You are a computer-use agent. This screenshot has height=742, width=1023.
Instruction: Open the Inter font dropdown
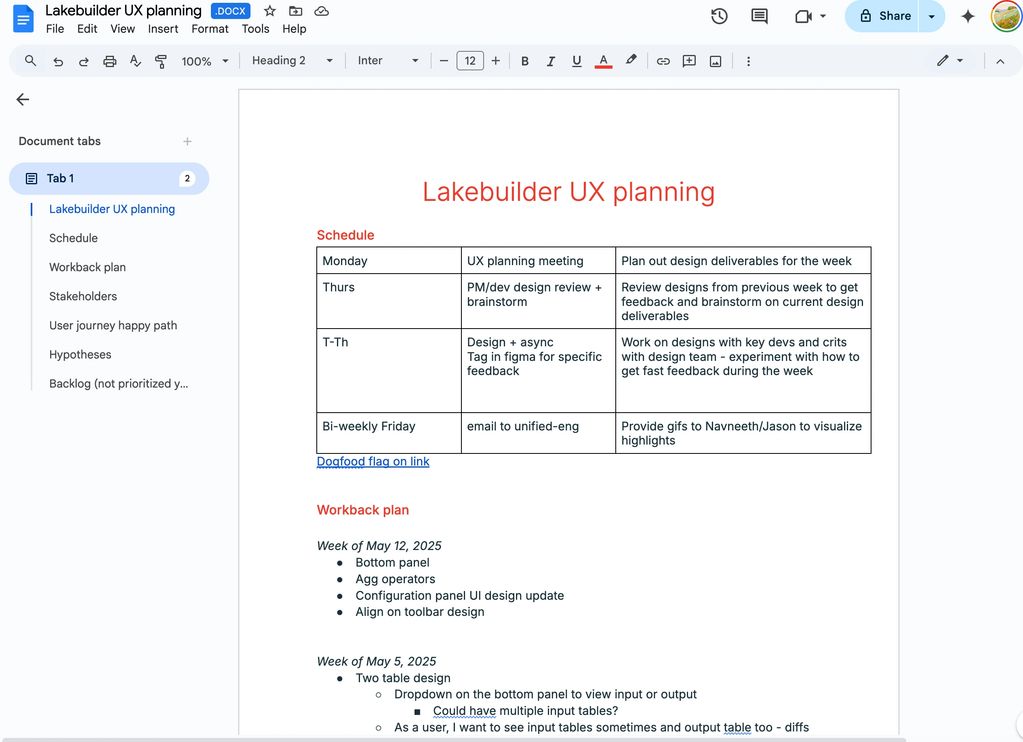pyautogui.click(x=388, y=61)
